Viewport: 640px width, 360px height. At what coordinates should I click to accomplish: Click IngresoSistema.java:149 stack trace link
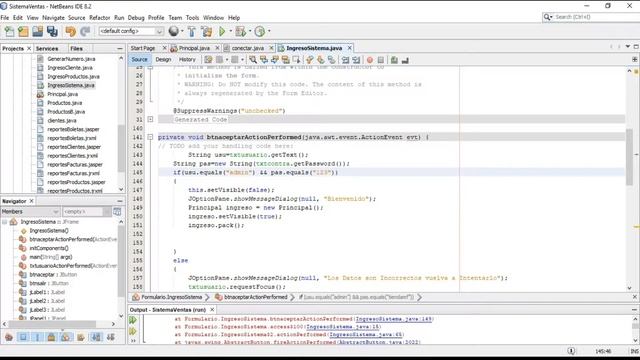pyautogui.click(x=393, y=319)
